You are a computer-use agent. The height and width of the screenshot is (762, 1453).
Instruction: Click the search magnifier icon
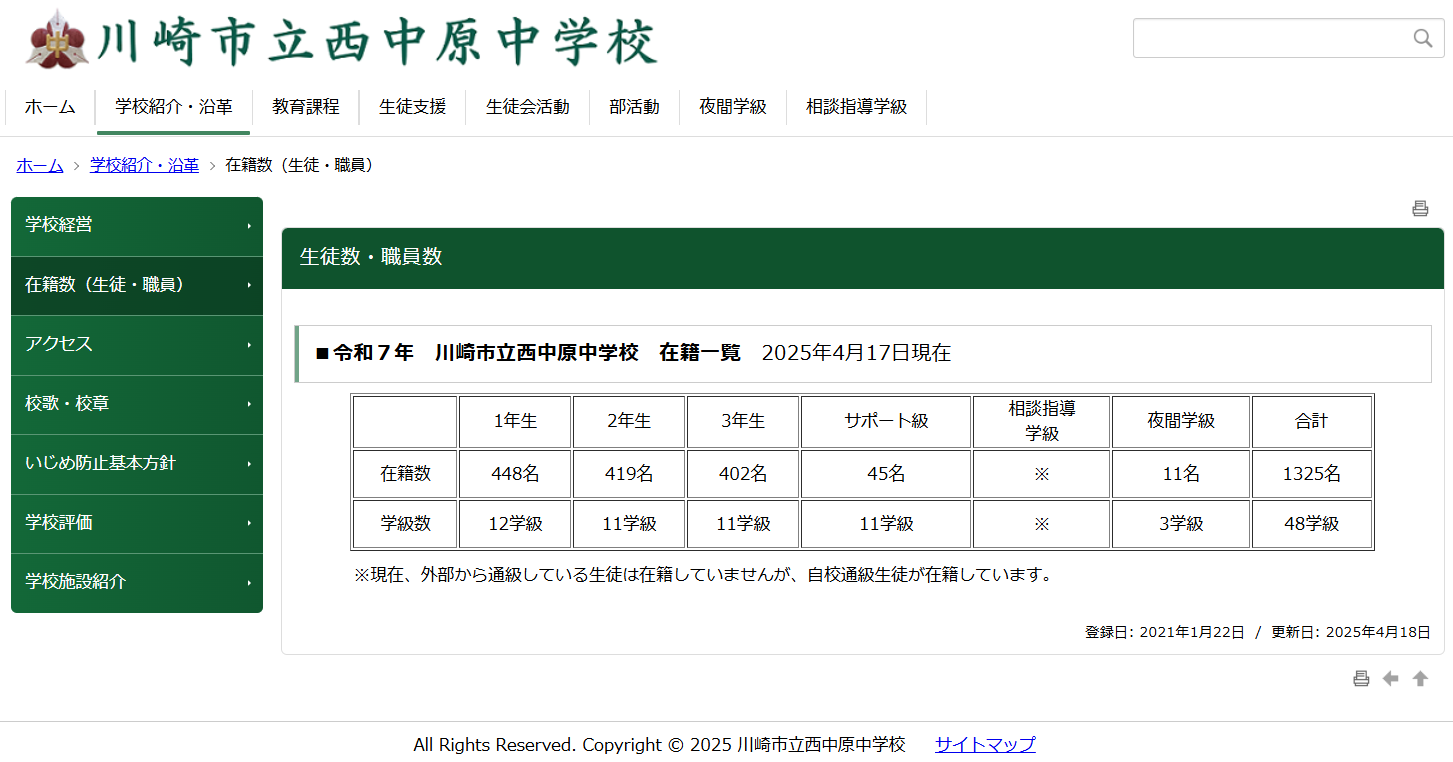pos(1422,38)
